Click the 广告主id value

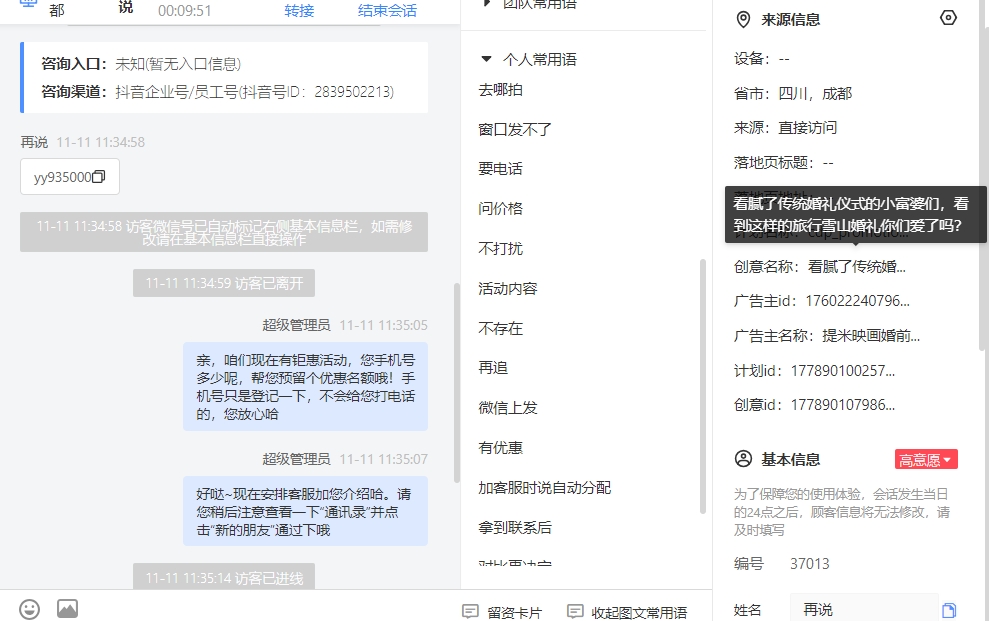point(857,301)
